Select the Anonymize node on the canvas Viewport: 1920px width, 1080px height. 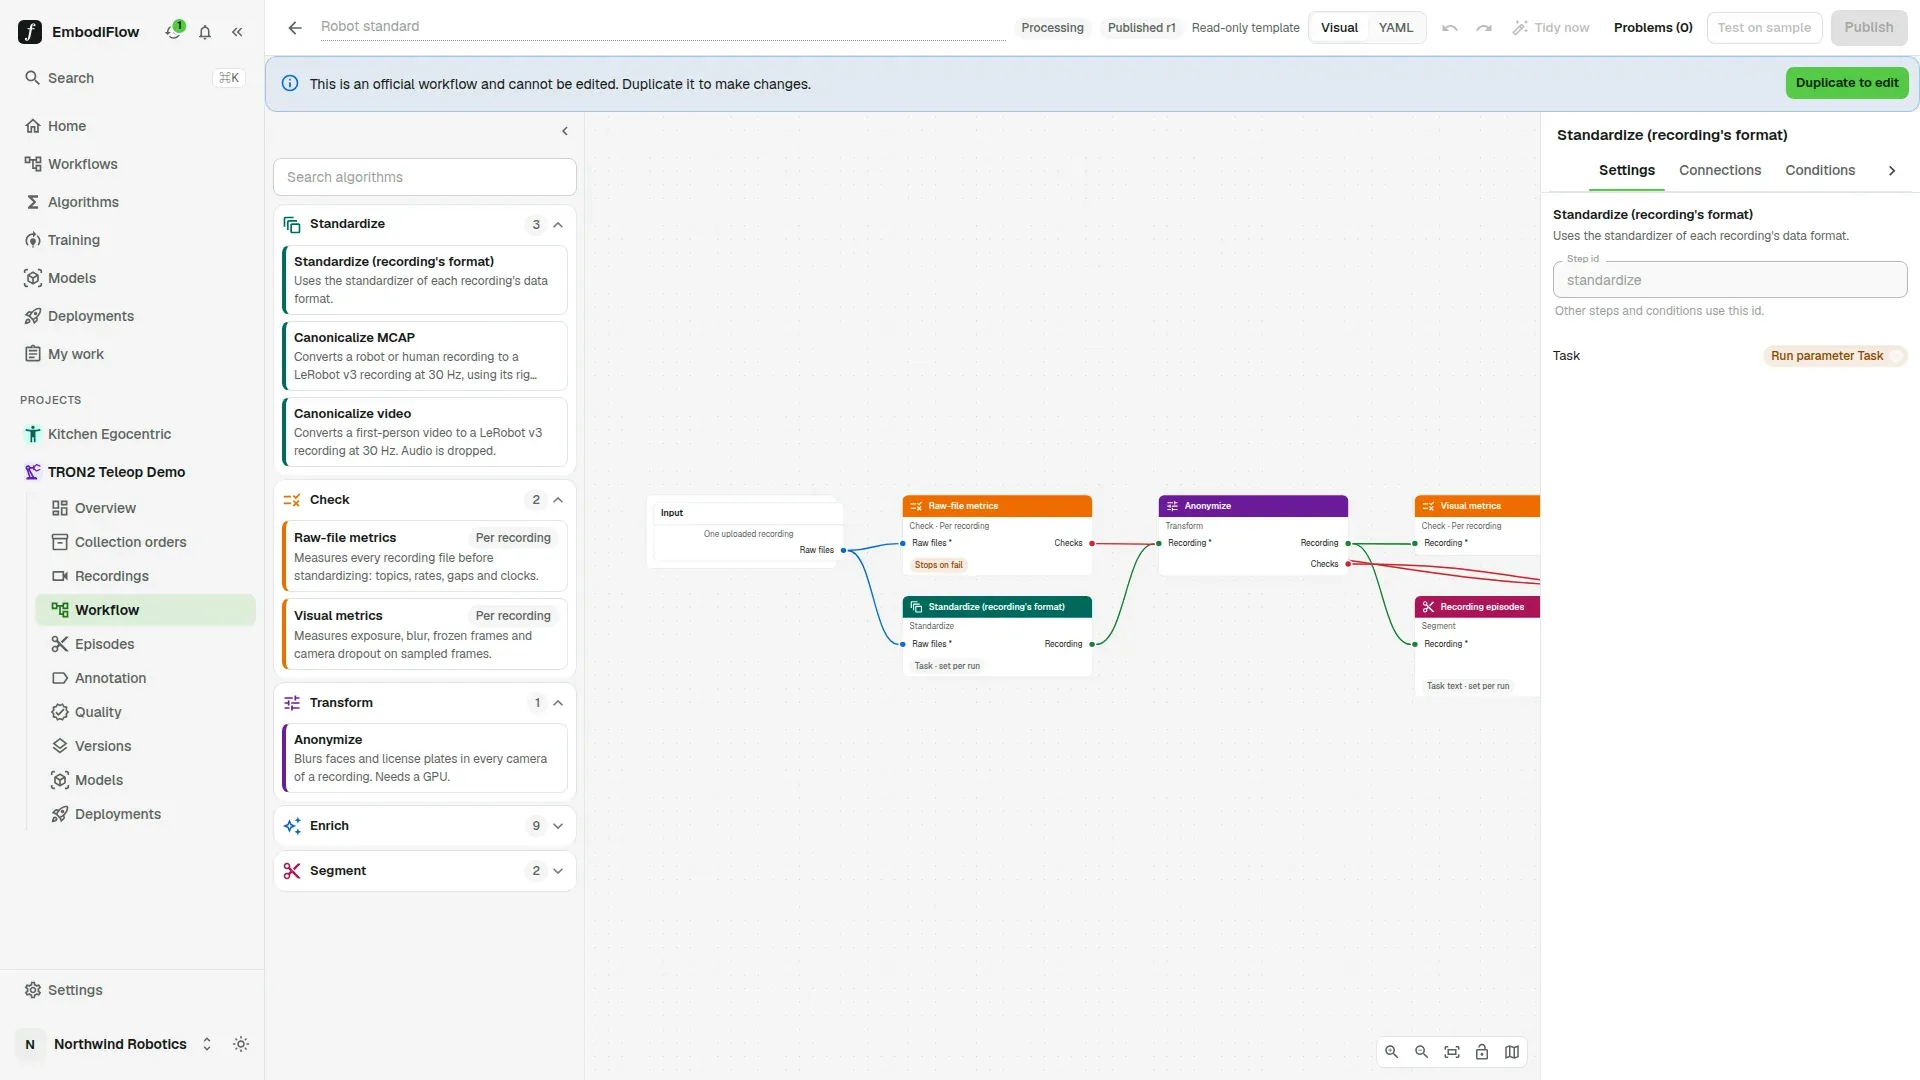(x=1252, y=535)
